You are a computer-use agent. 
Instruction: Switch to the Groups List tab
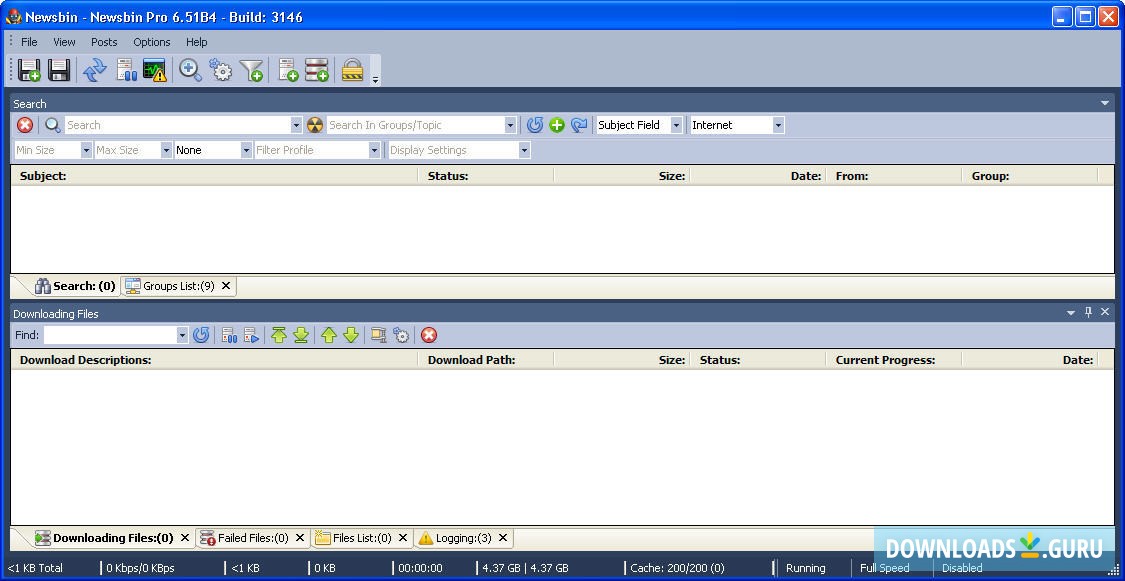[x=171, y=286]
